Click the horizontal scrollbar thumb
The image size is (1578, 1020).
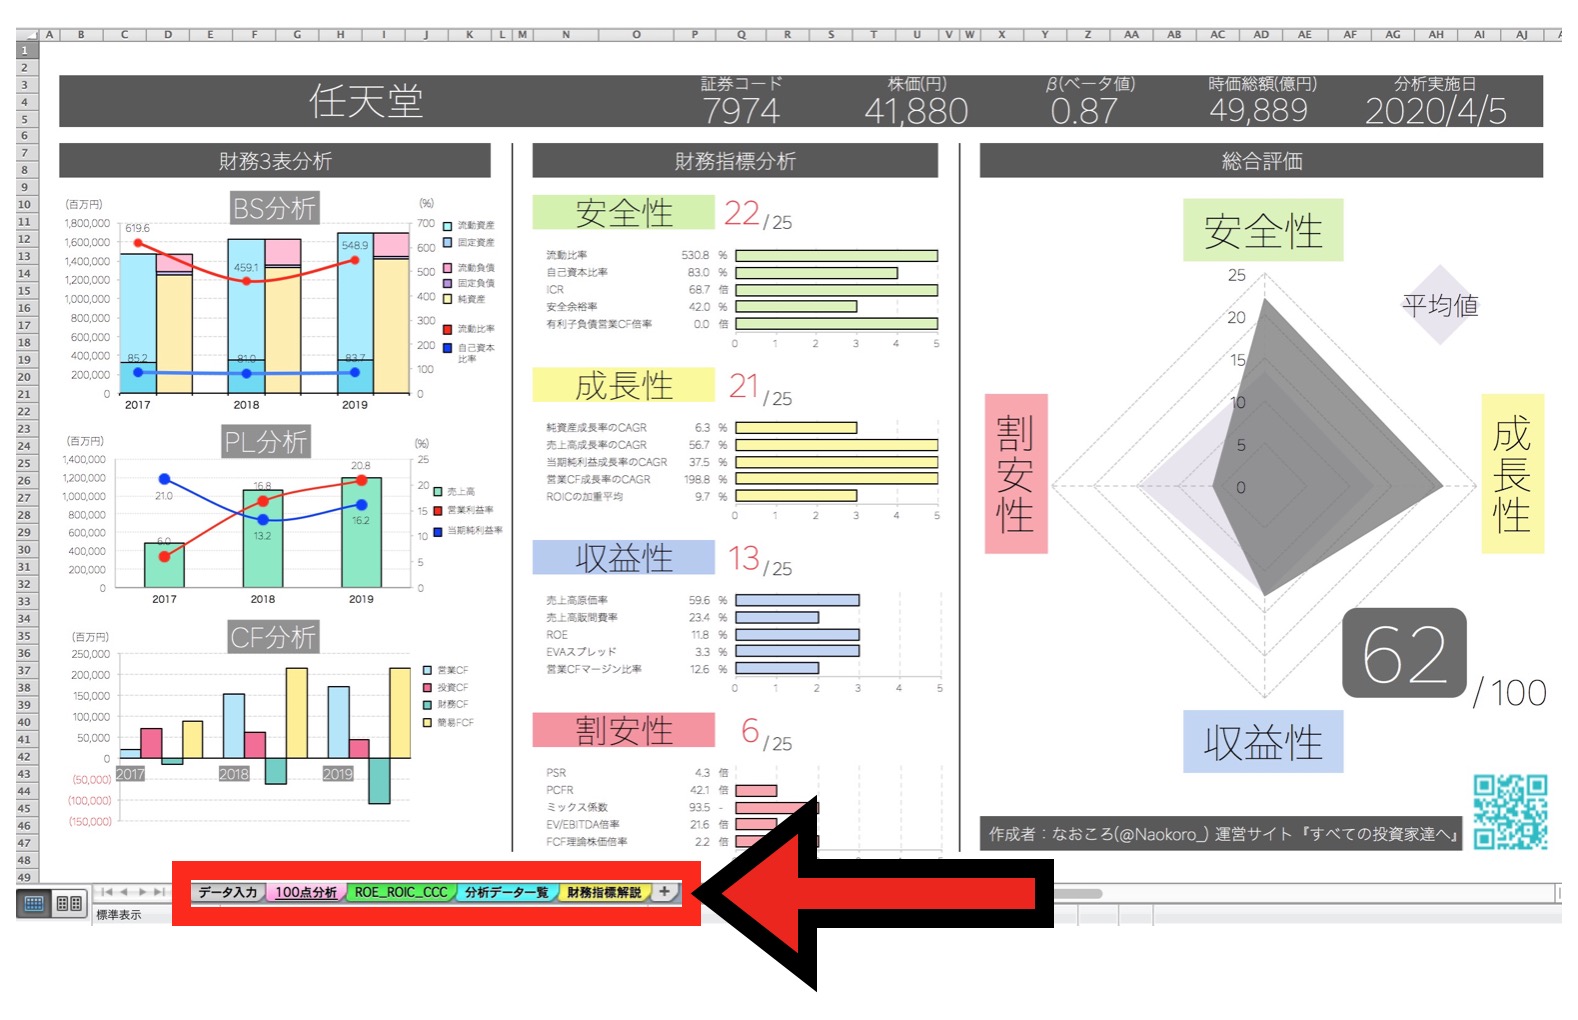1078,893
